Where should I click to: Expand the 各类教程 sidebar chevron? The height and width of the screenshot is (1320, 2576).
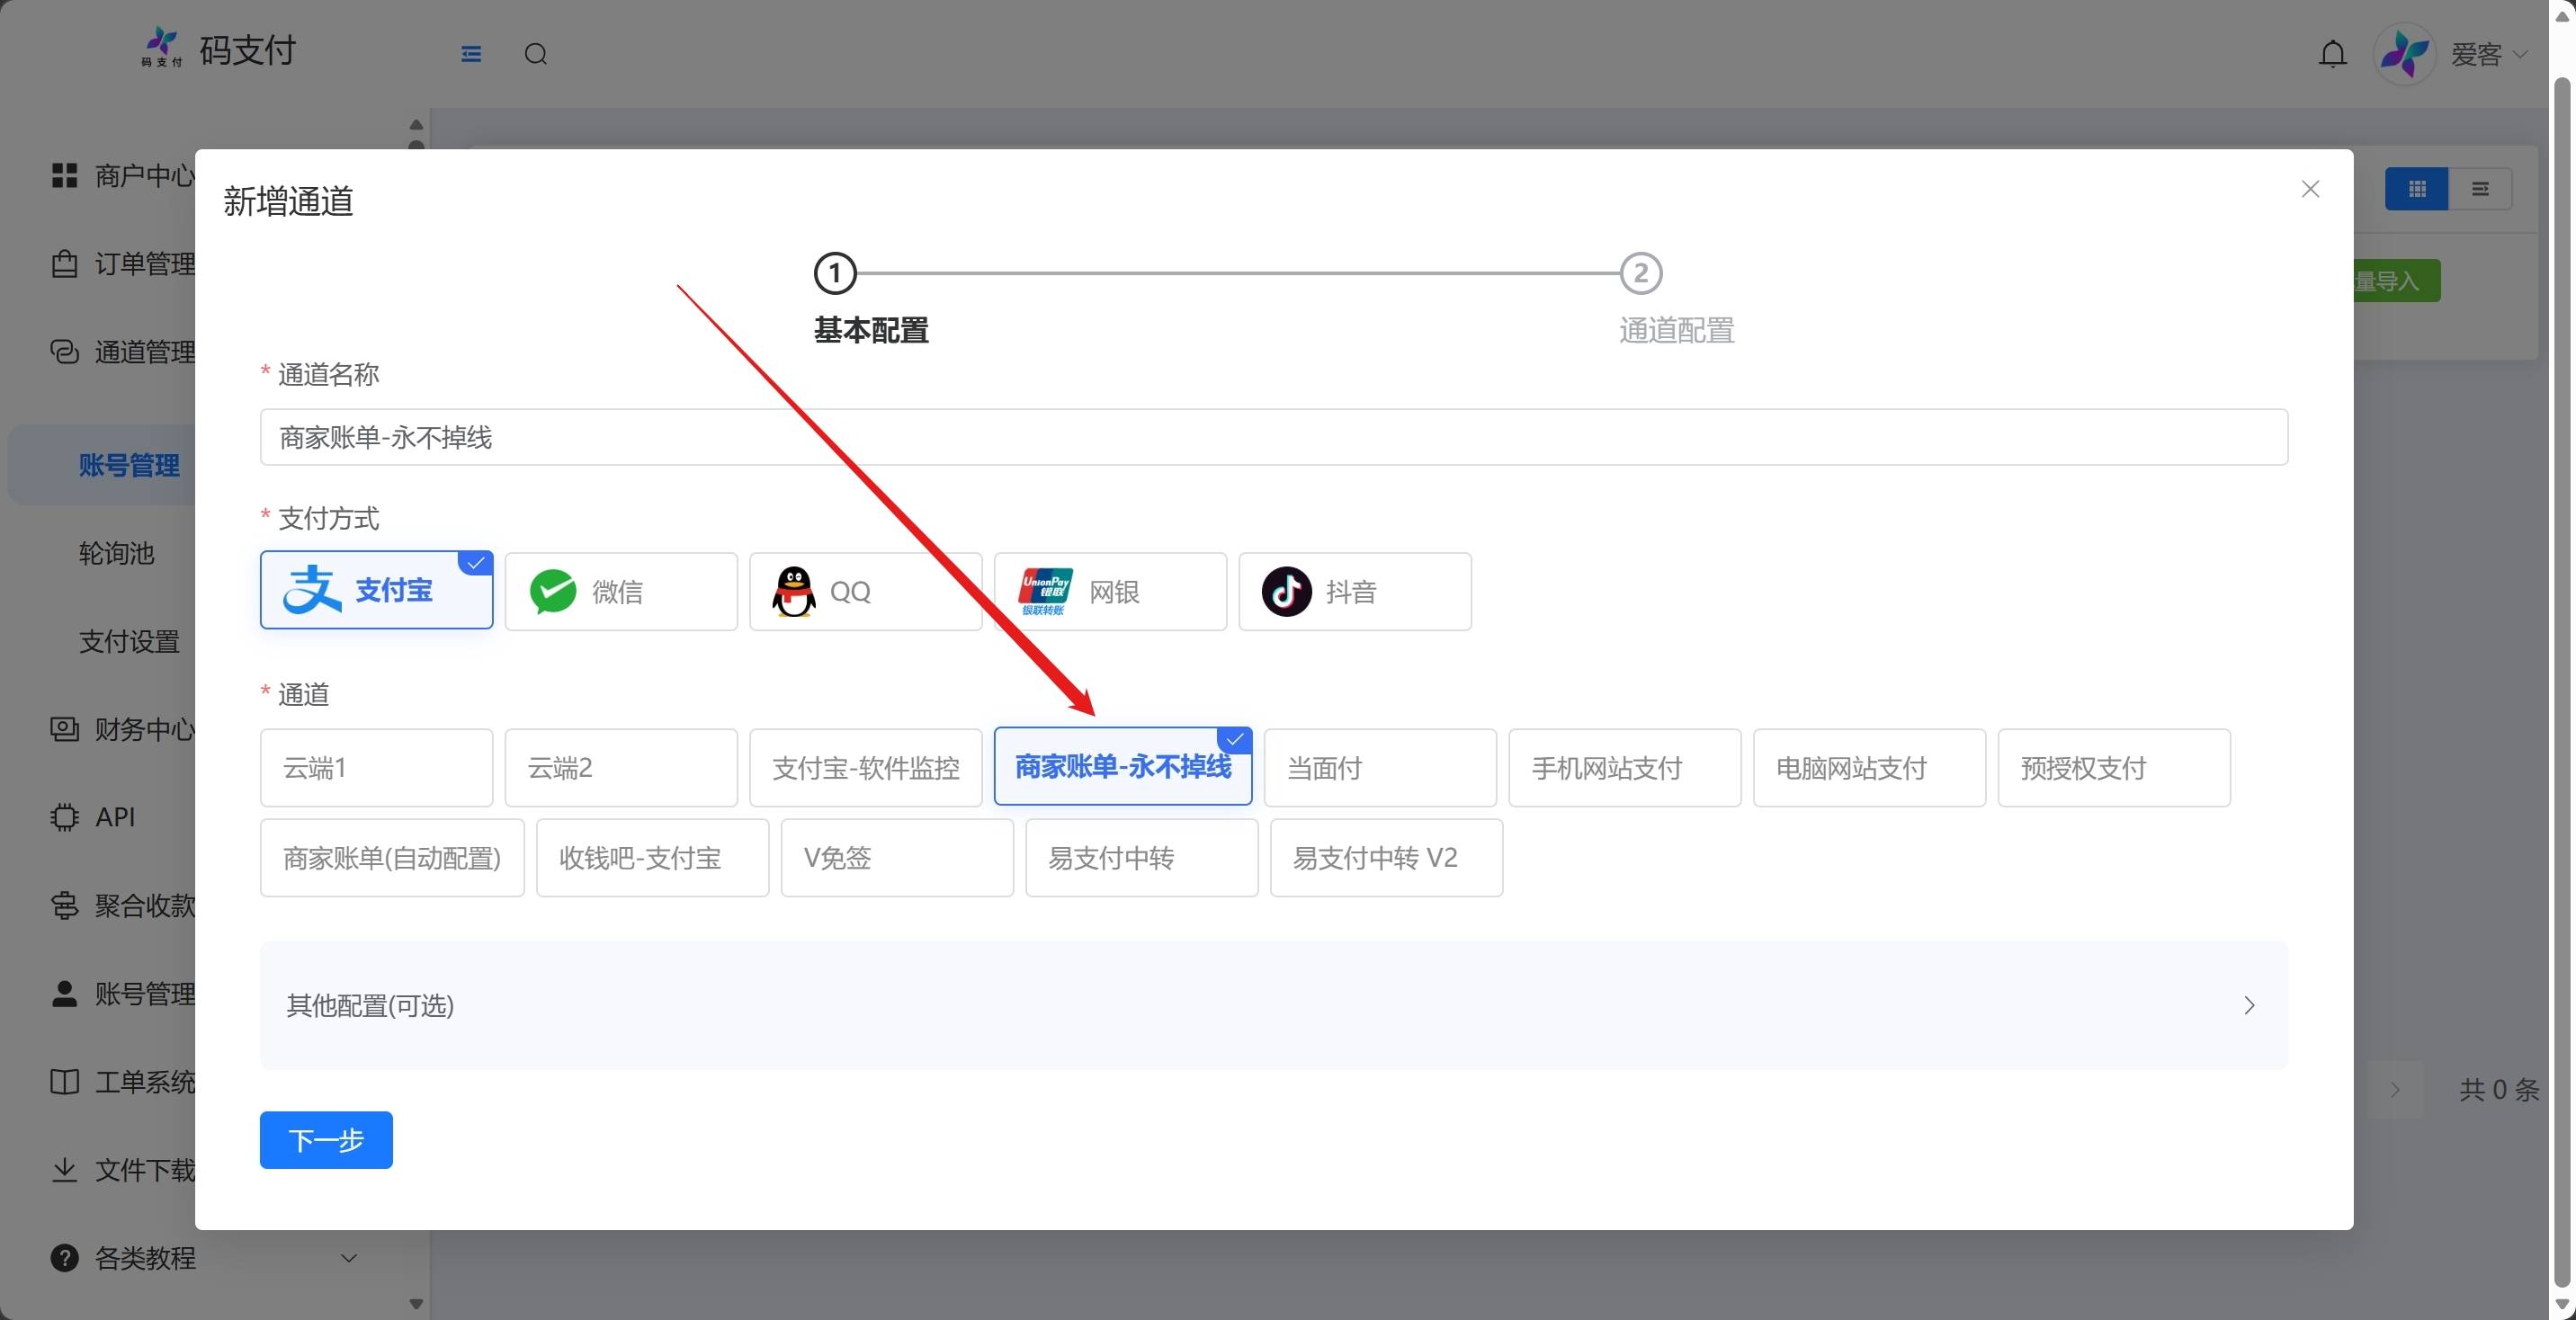(x=349, y=1258)
